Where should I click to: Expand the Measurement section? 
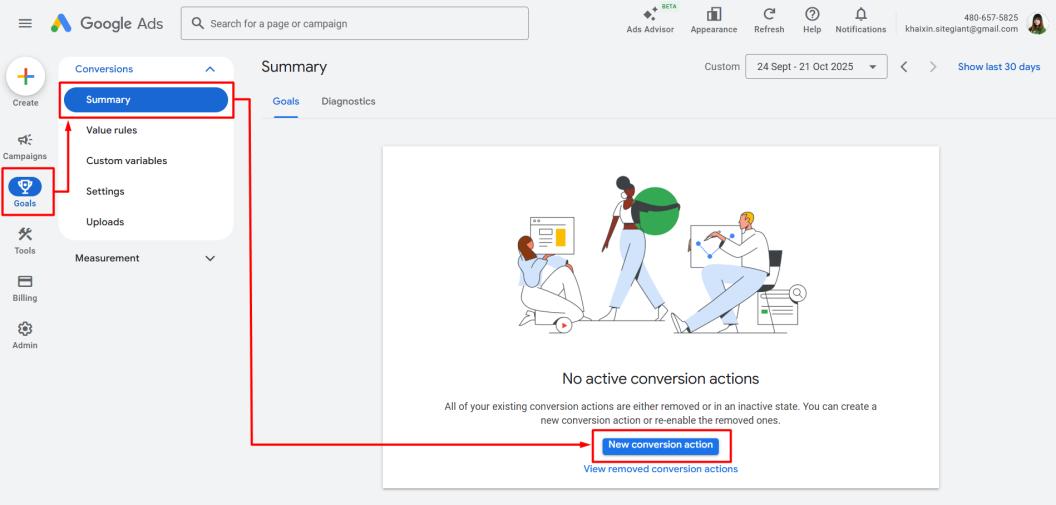210,258
